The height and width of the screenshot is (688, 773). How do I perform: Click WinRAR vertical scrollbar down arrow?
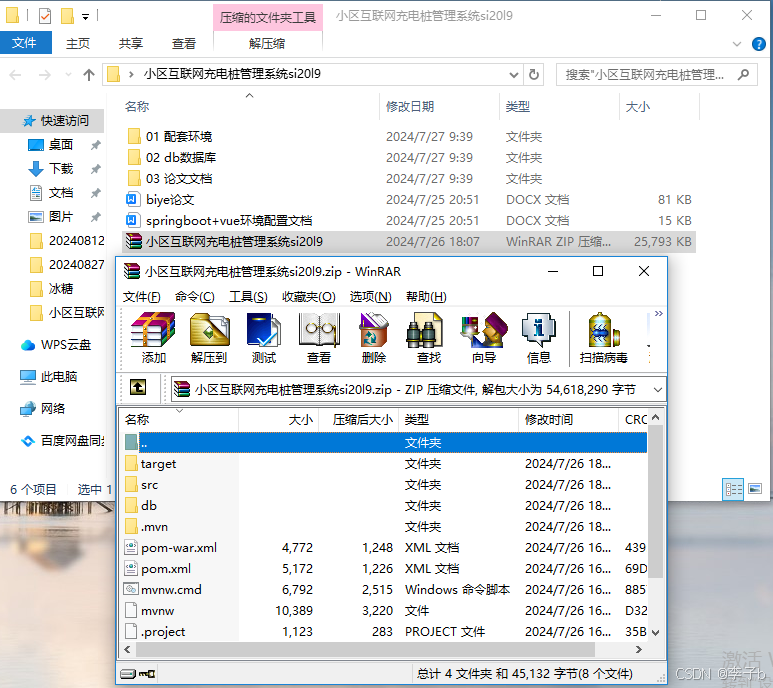pyautogui.click(x=656, y=633)
